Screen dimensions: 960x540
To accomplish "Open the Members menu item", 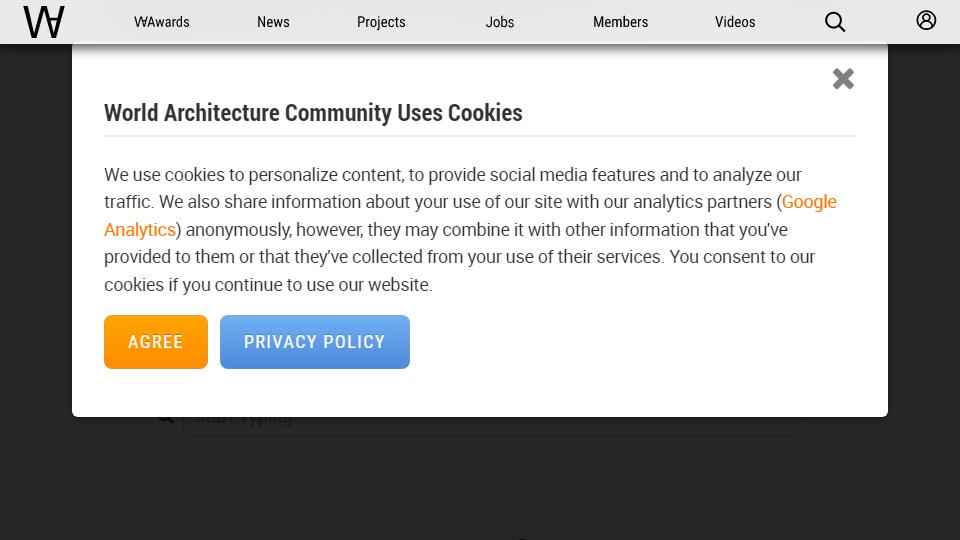I will 620,22.
